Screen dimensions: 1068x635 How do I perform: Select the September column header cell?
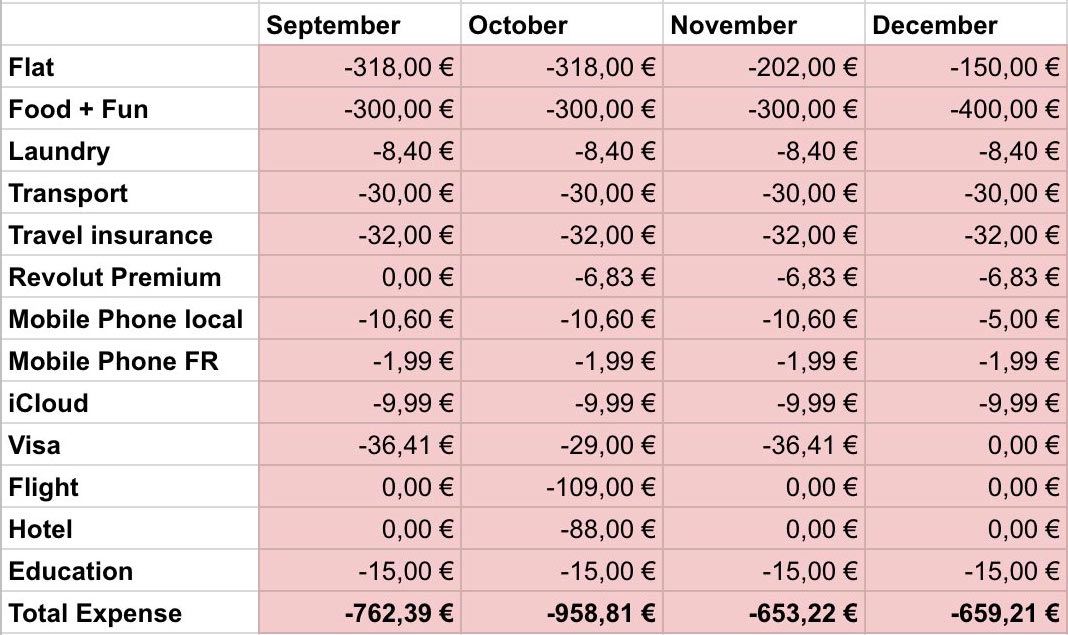[360, 25]
